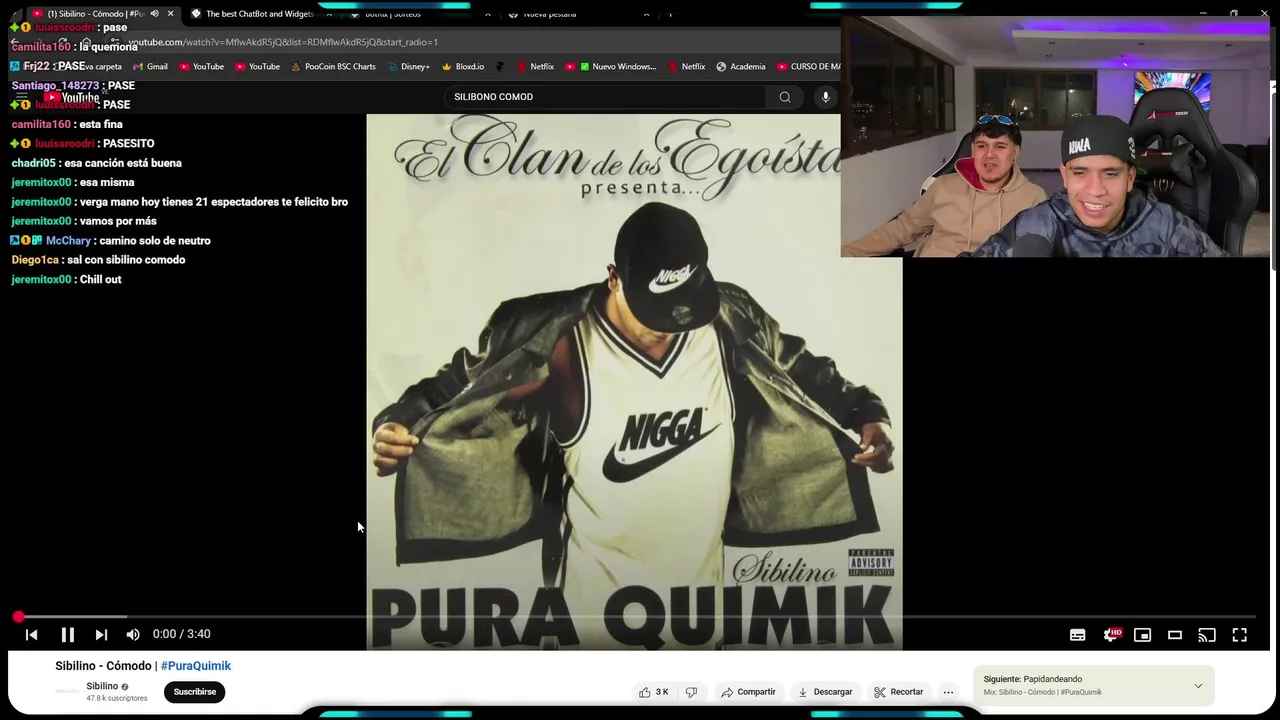This screenshot has height=720, width=1280.
Task: Mute the video with the speaker icon
Action: coord(133,634)
